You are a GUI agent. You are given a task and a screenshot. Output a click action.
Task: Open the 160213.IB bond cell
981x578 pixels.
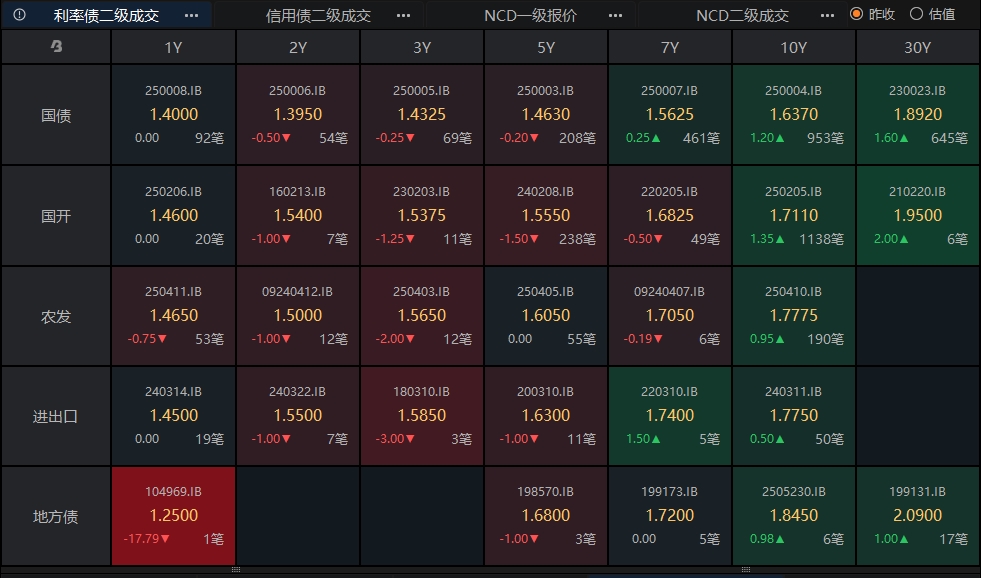click(x=298, y=216)
